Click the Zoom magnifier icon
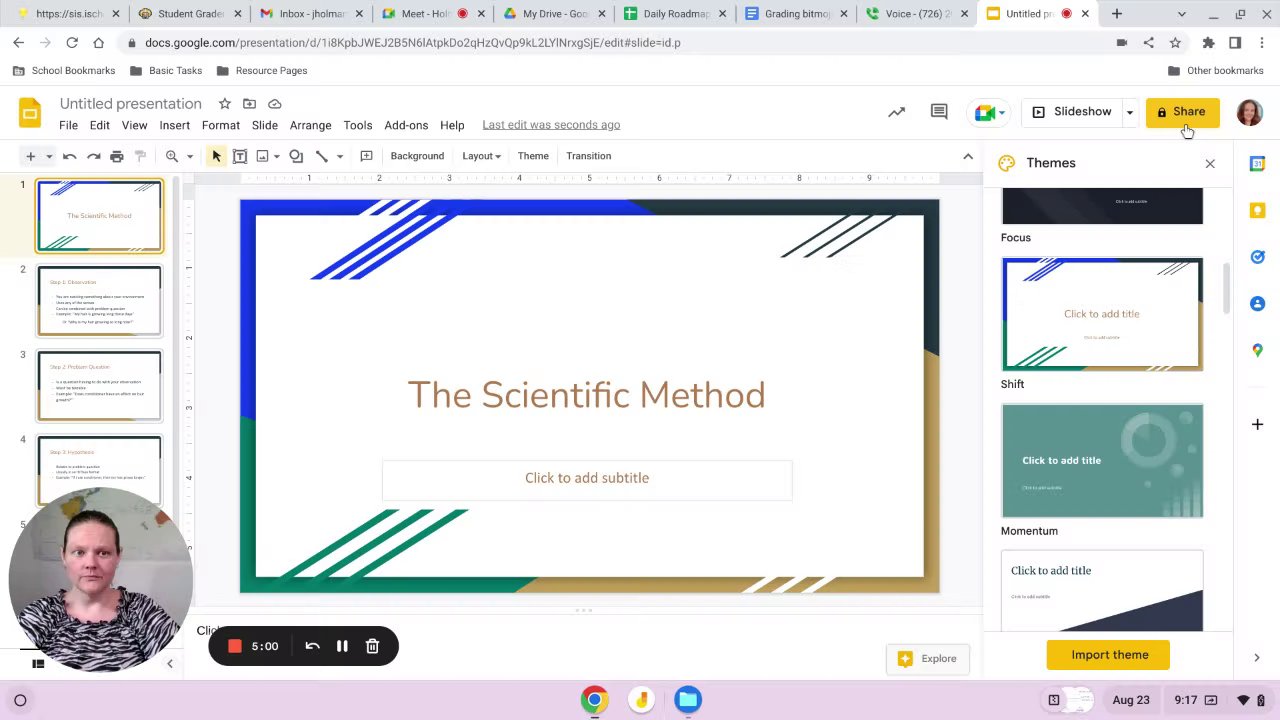The width and height of the screenshot is (1280, 720). (172, 156)
